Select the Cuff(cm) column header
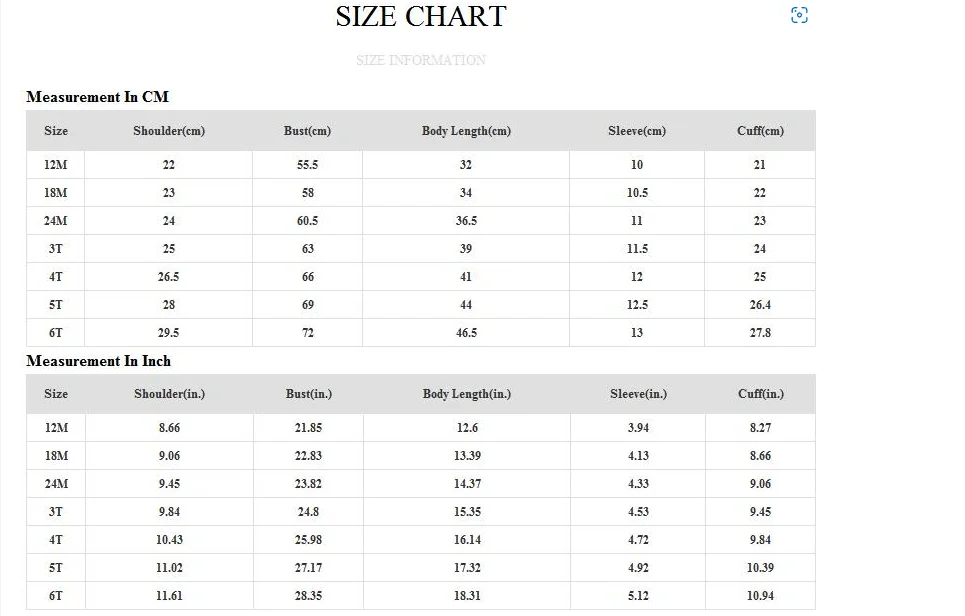965x616 pixels. (760, 131)
